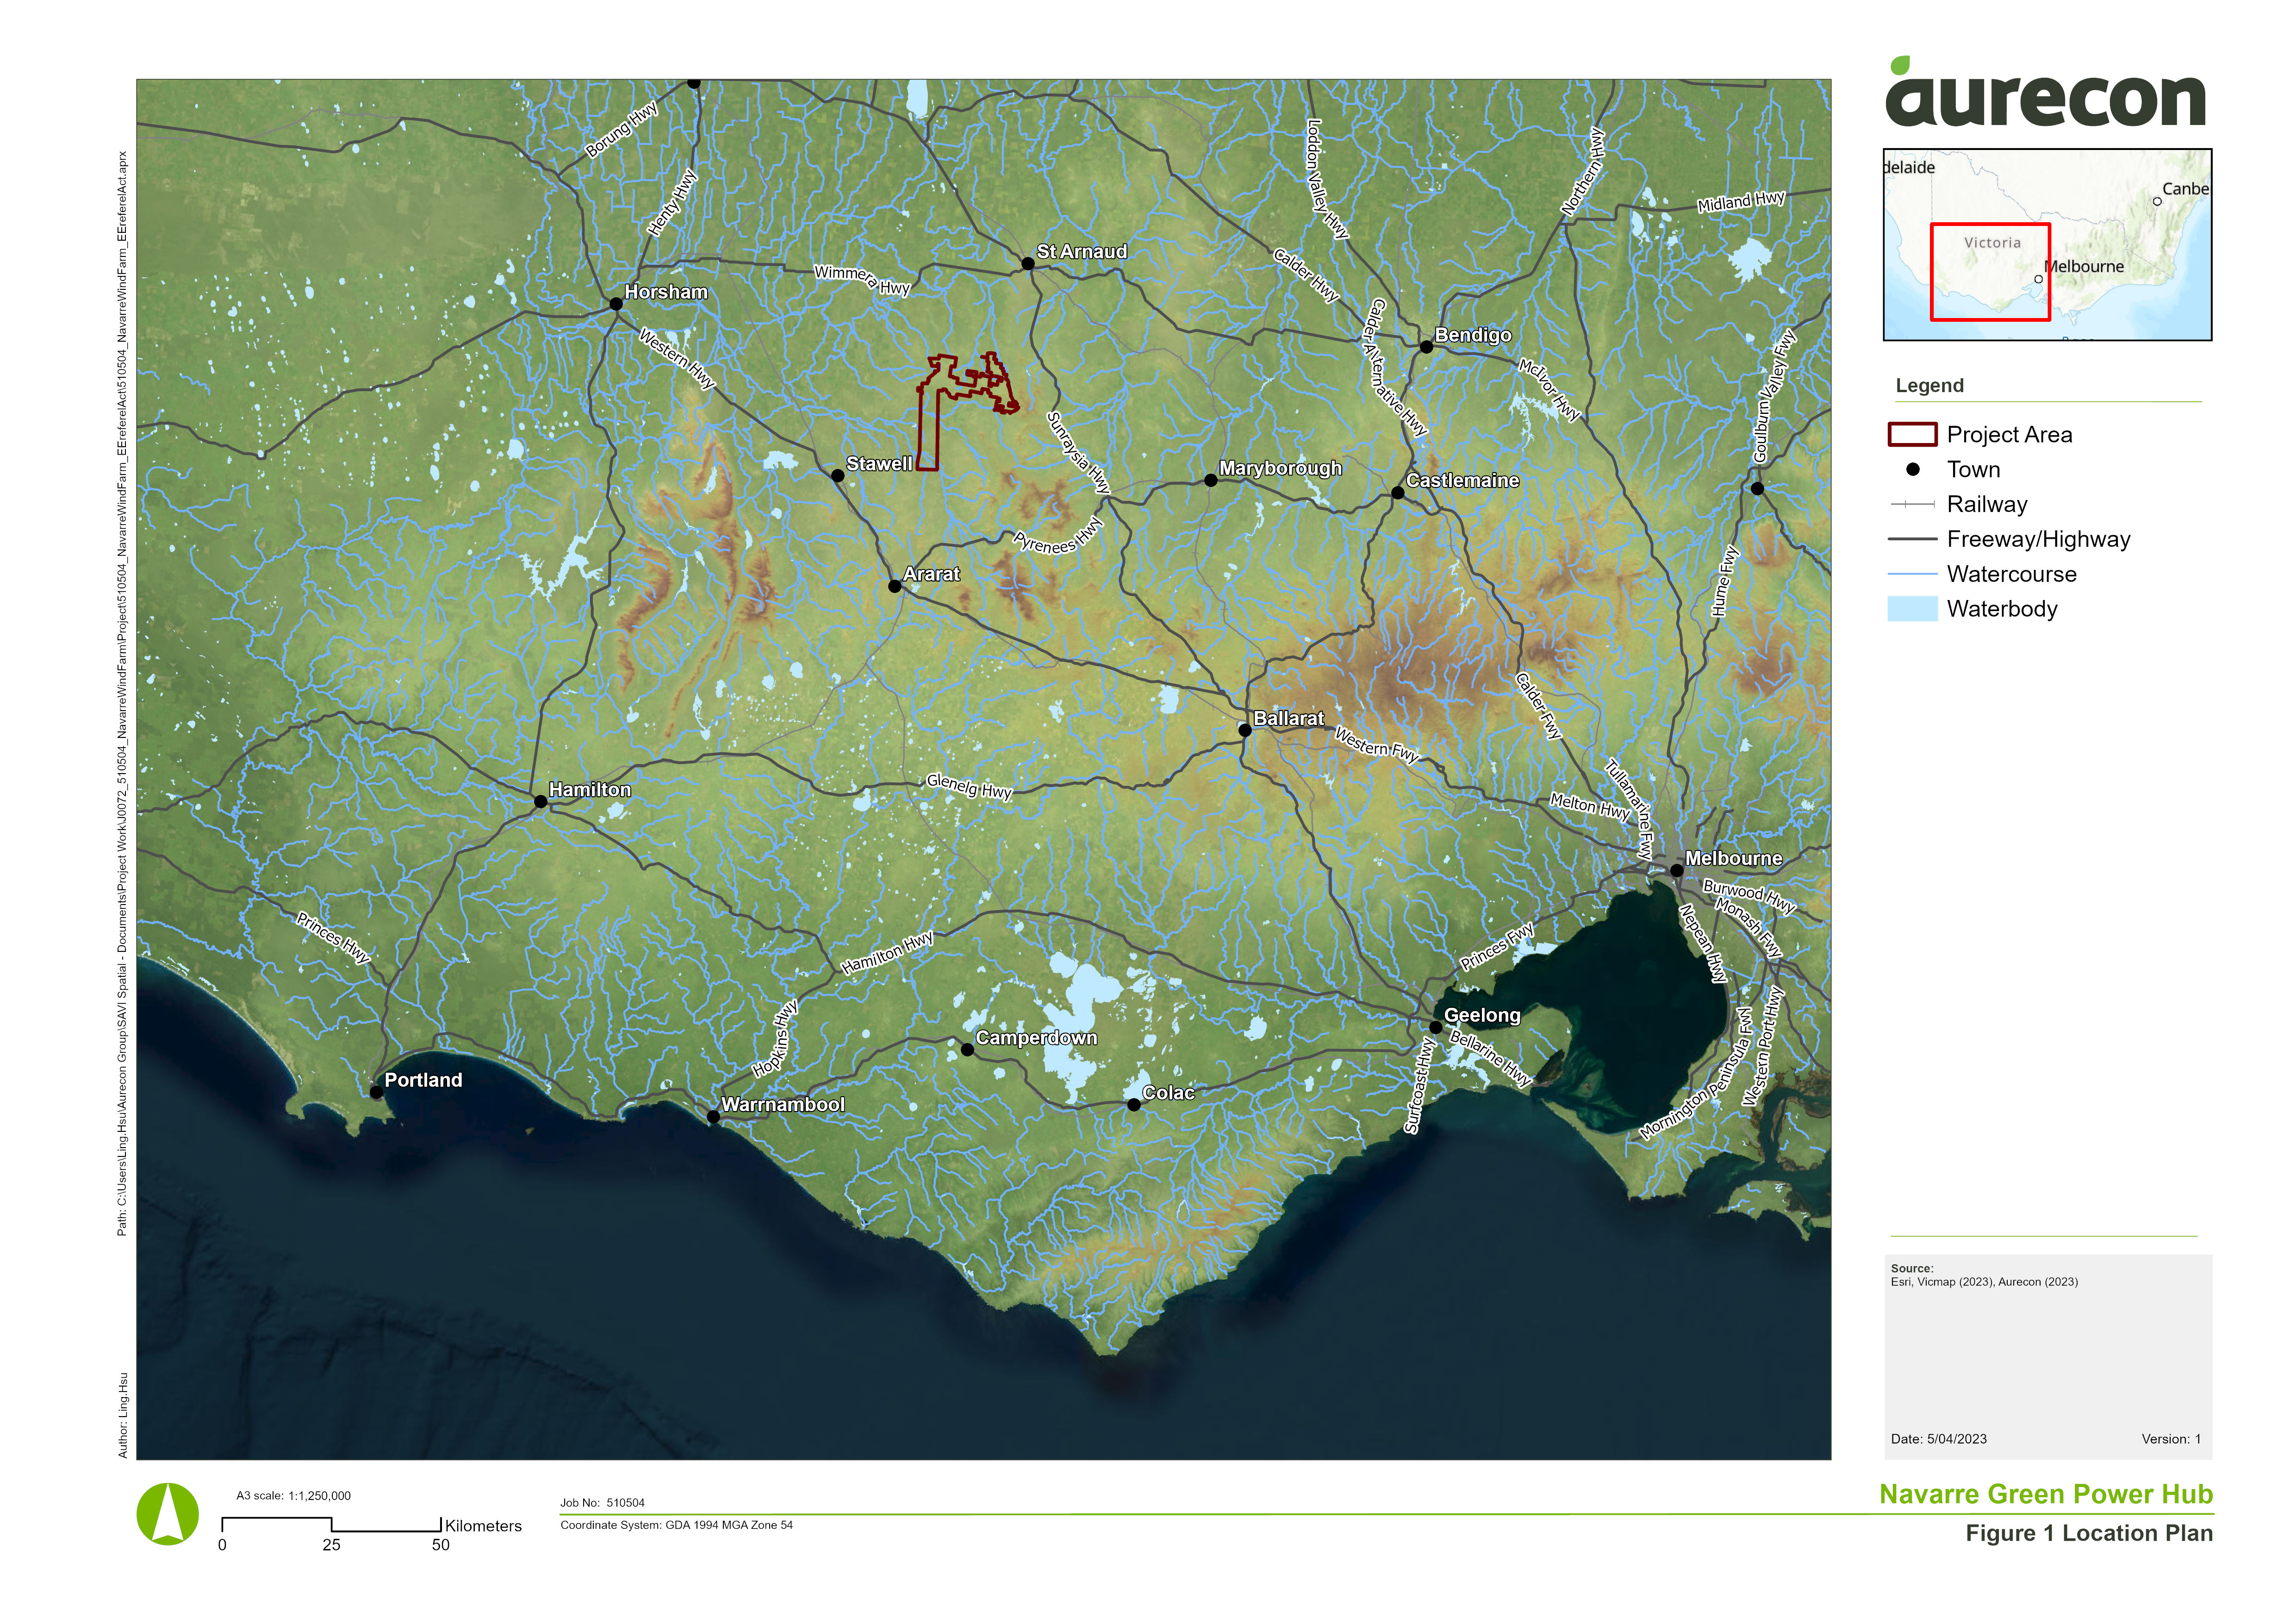Click the Project Area legend symbol
Screen dimensions: 2296x1624
tap(1912, 434)
